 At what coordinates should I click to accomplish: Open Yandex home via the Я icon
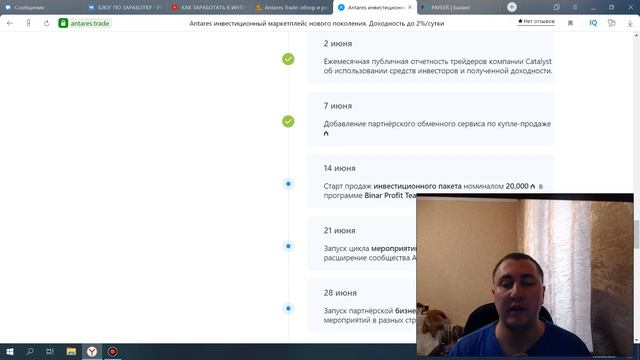(28, 23)
